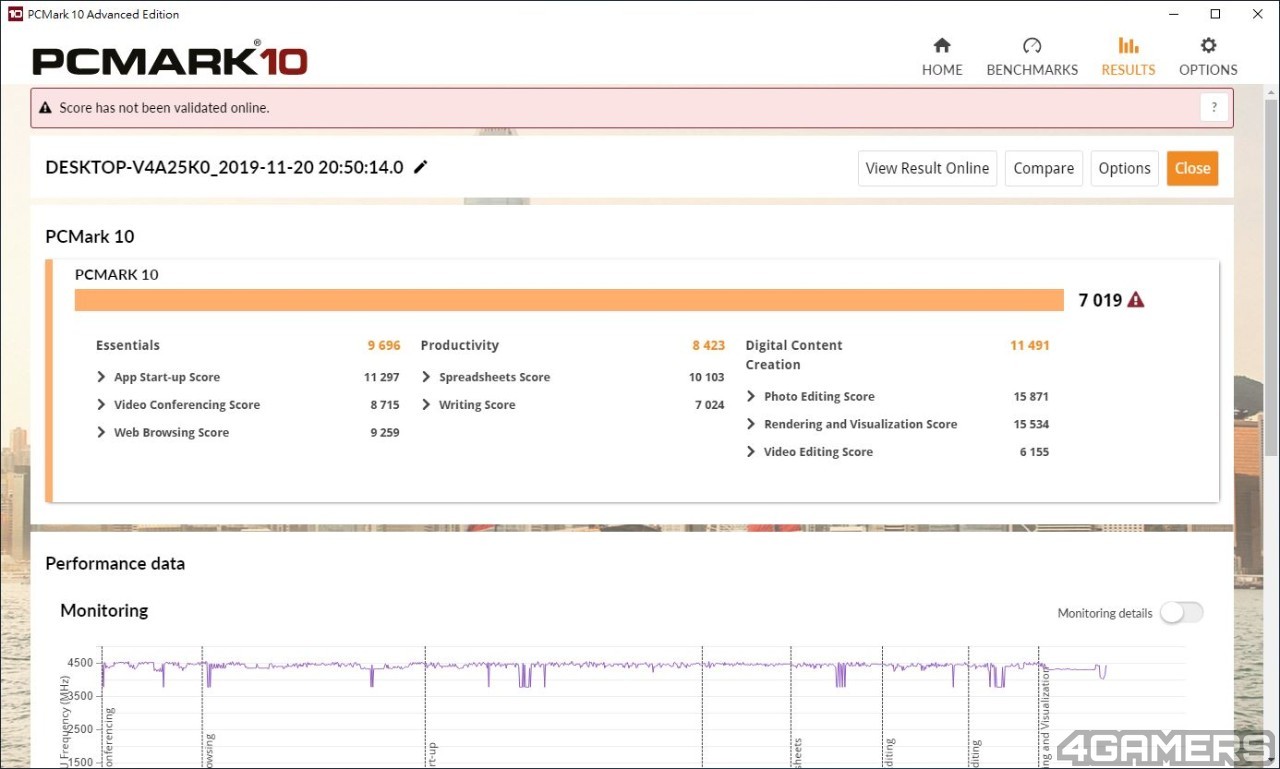This screenshot has height=769, width=1280.
Task: Select the HOME tab label
Action: pyautogui.click(x=942, y=70)
